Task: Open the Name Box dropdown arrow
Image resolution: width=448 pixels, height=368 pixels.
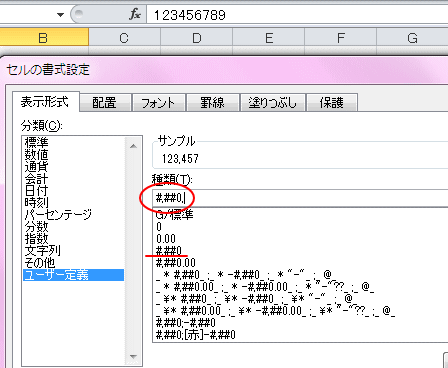Action: (x=60, y=15)
